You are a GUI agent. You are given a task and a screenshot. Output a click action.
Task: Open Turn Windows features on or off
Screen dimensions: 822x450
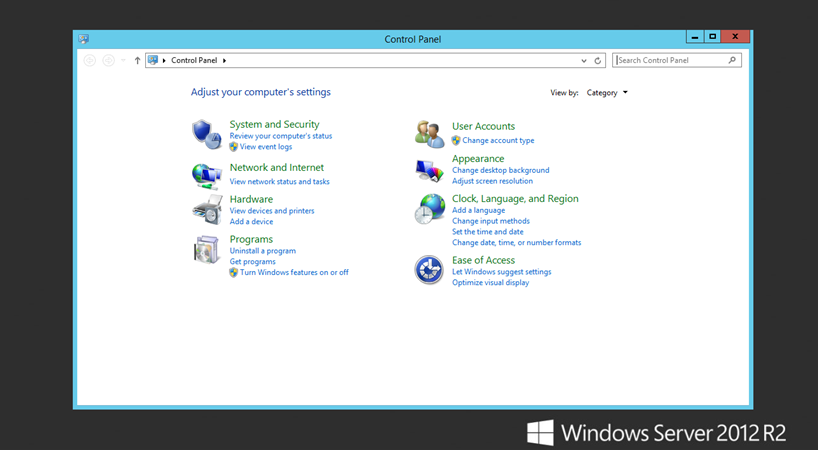coord(294,272)
